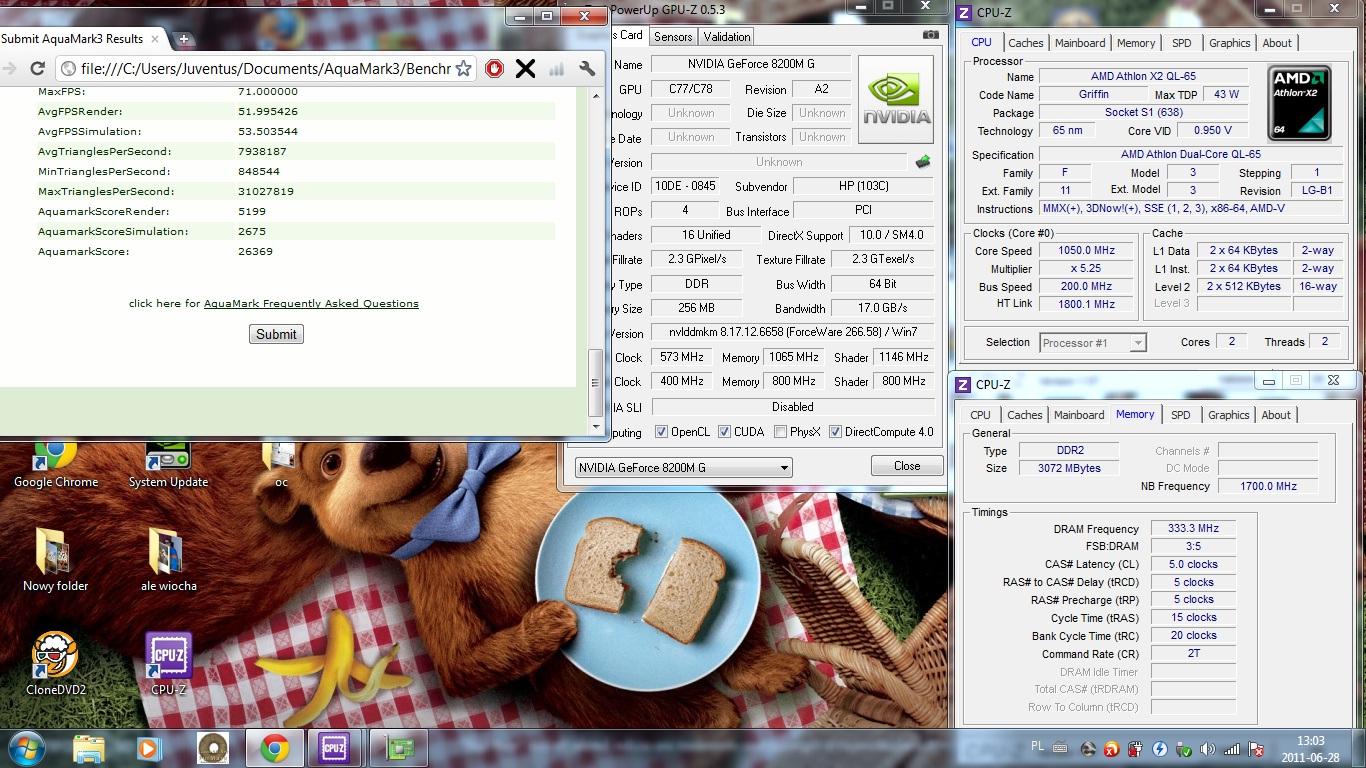Select the AMD Athlon X2 QL-65 name field
This screenshot has width=1366, height=768.
(x=1143, y=76)
